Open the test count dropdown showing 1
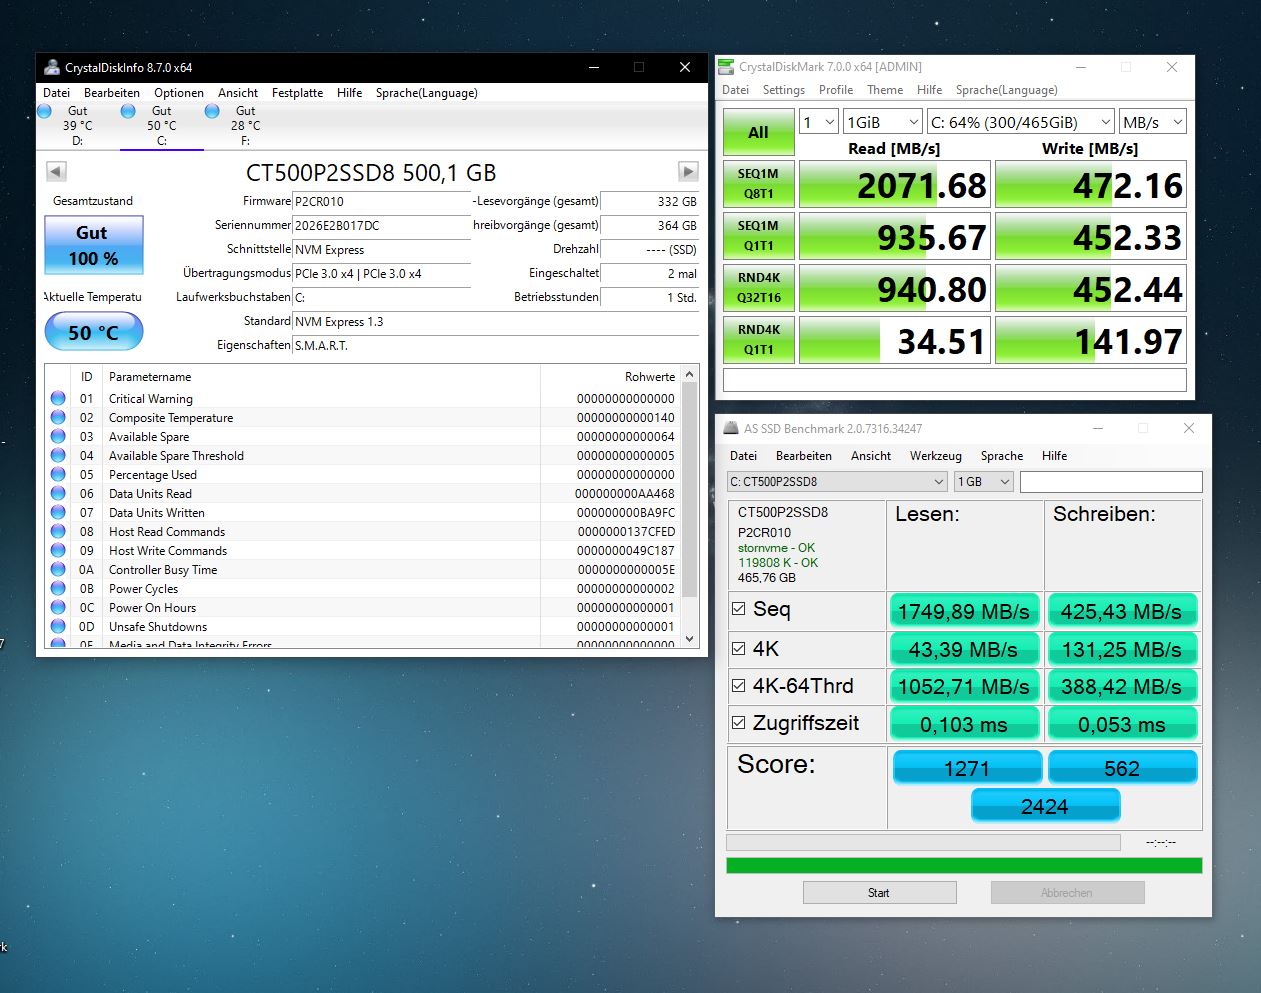1261x993 pixels. point(818,122)
